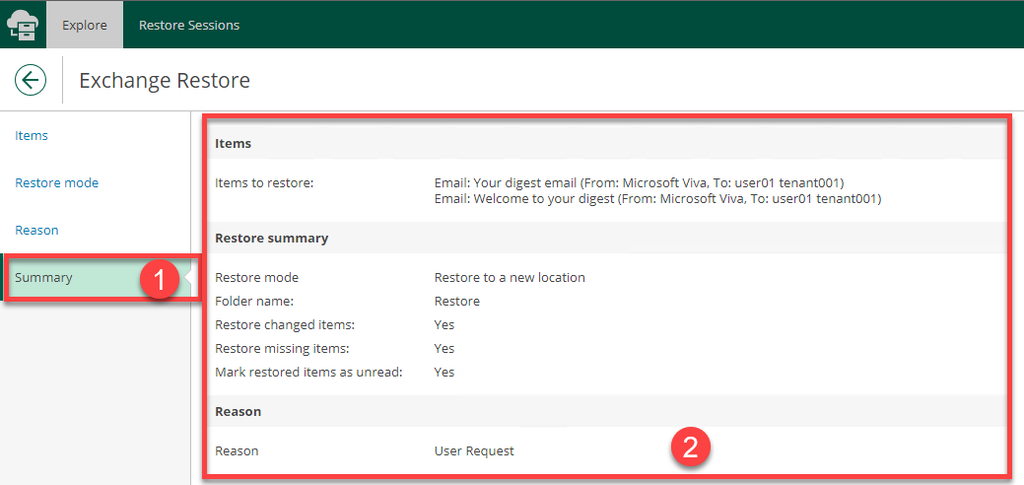Click the Veeam cloud logo icon
This screenshot has height=485, width=1024.
point(22,25)
